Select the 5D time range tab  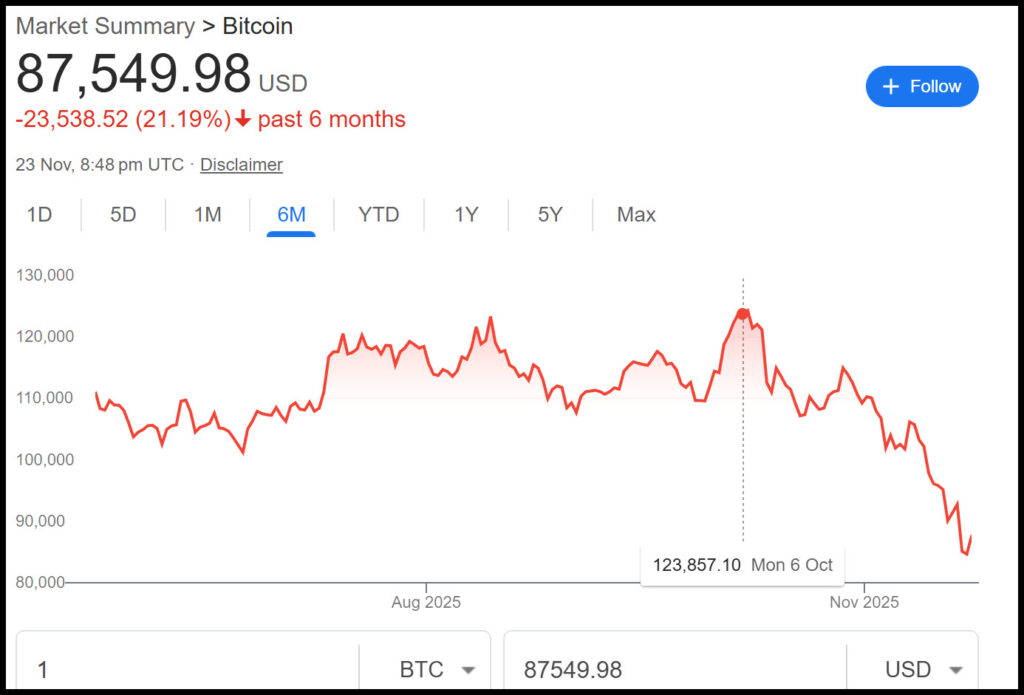[x=123, y=214]
